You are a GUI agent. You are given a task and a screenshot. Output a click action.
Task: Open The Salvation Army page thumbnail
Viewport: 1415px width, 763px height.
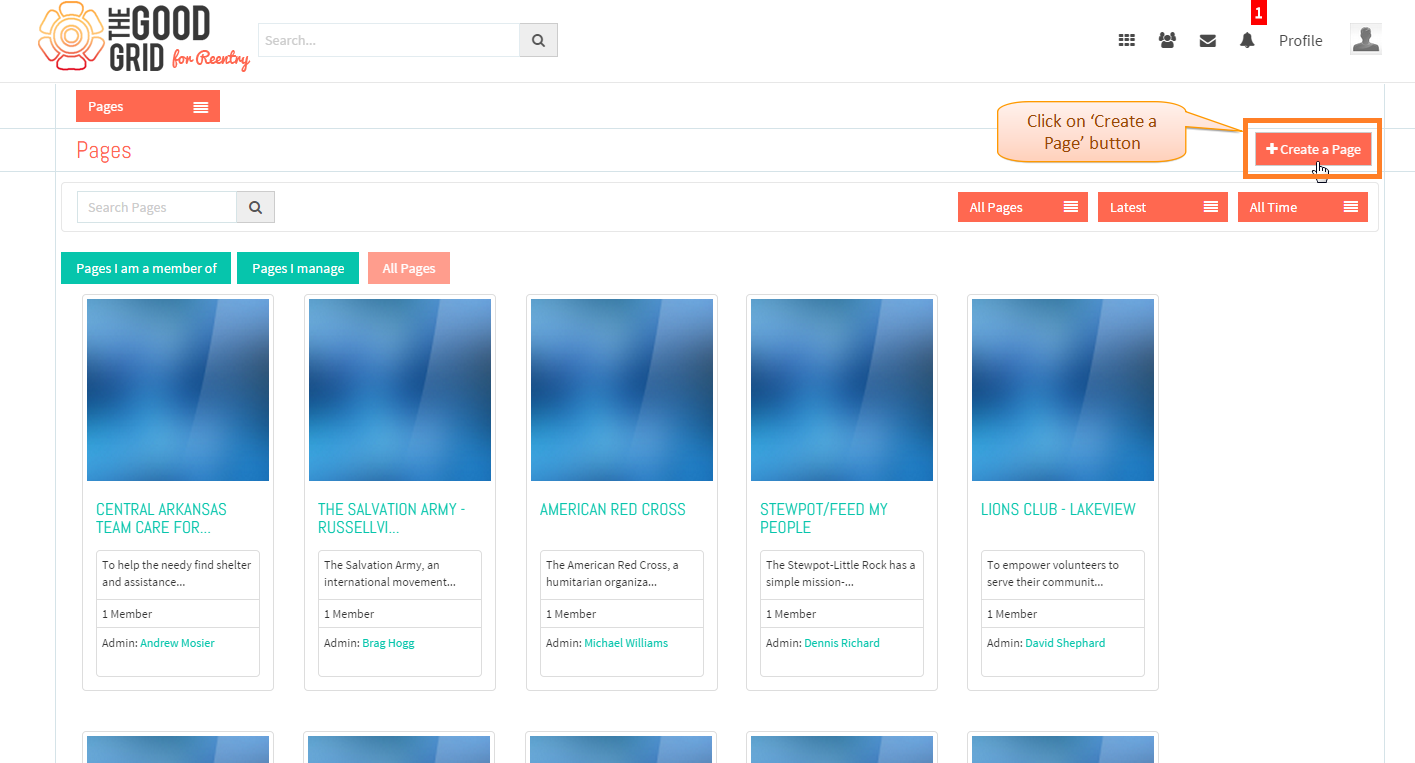pyautogui.click(x=400, y=390)
